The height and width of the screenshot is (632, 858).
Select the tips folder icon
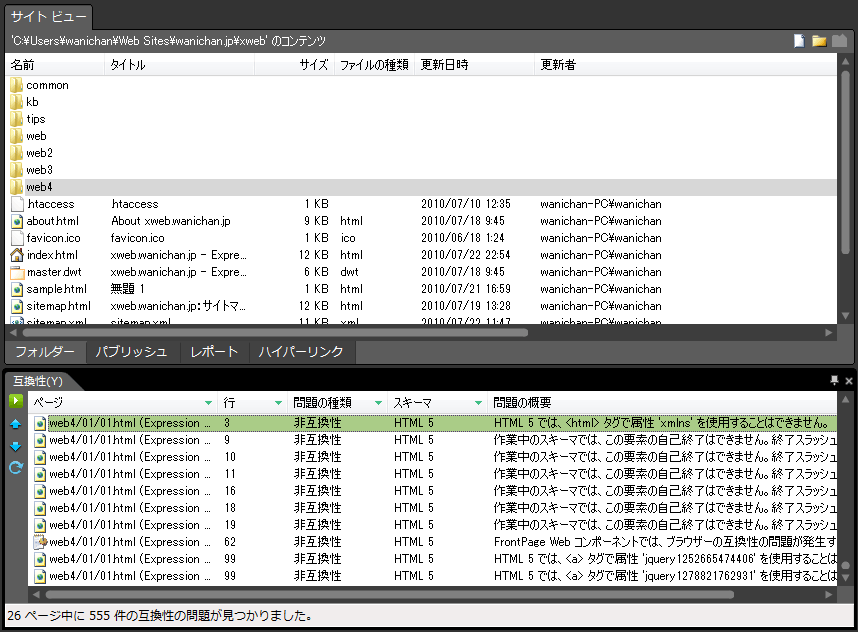coord(16,119)
